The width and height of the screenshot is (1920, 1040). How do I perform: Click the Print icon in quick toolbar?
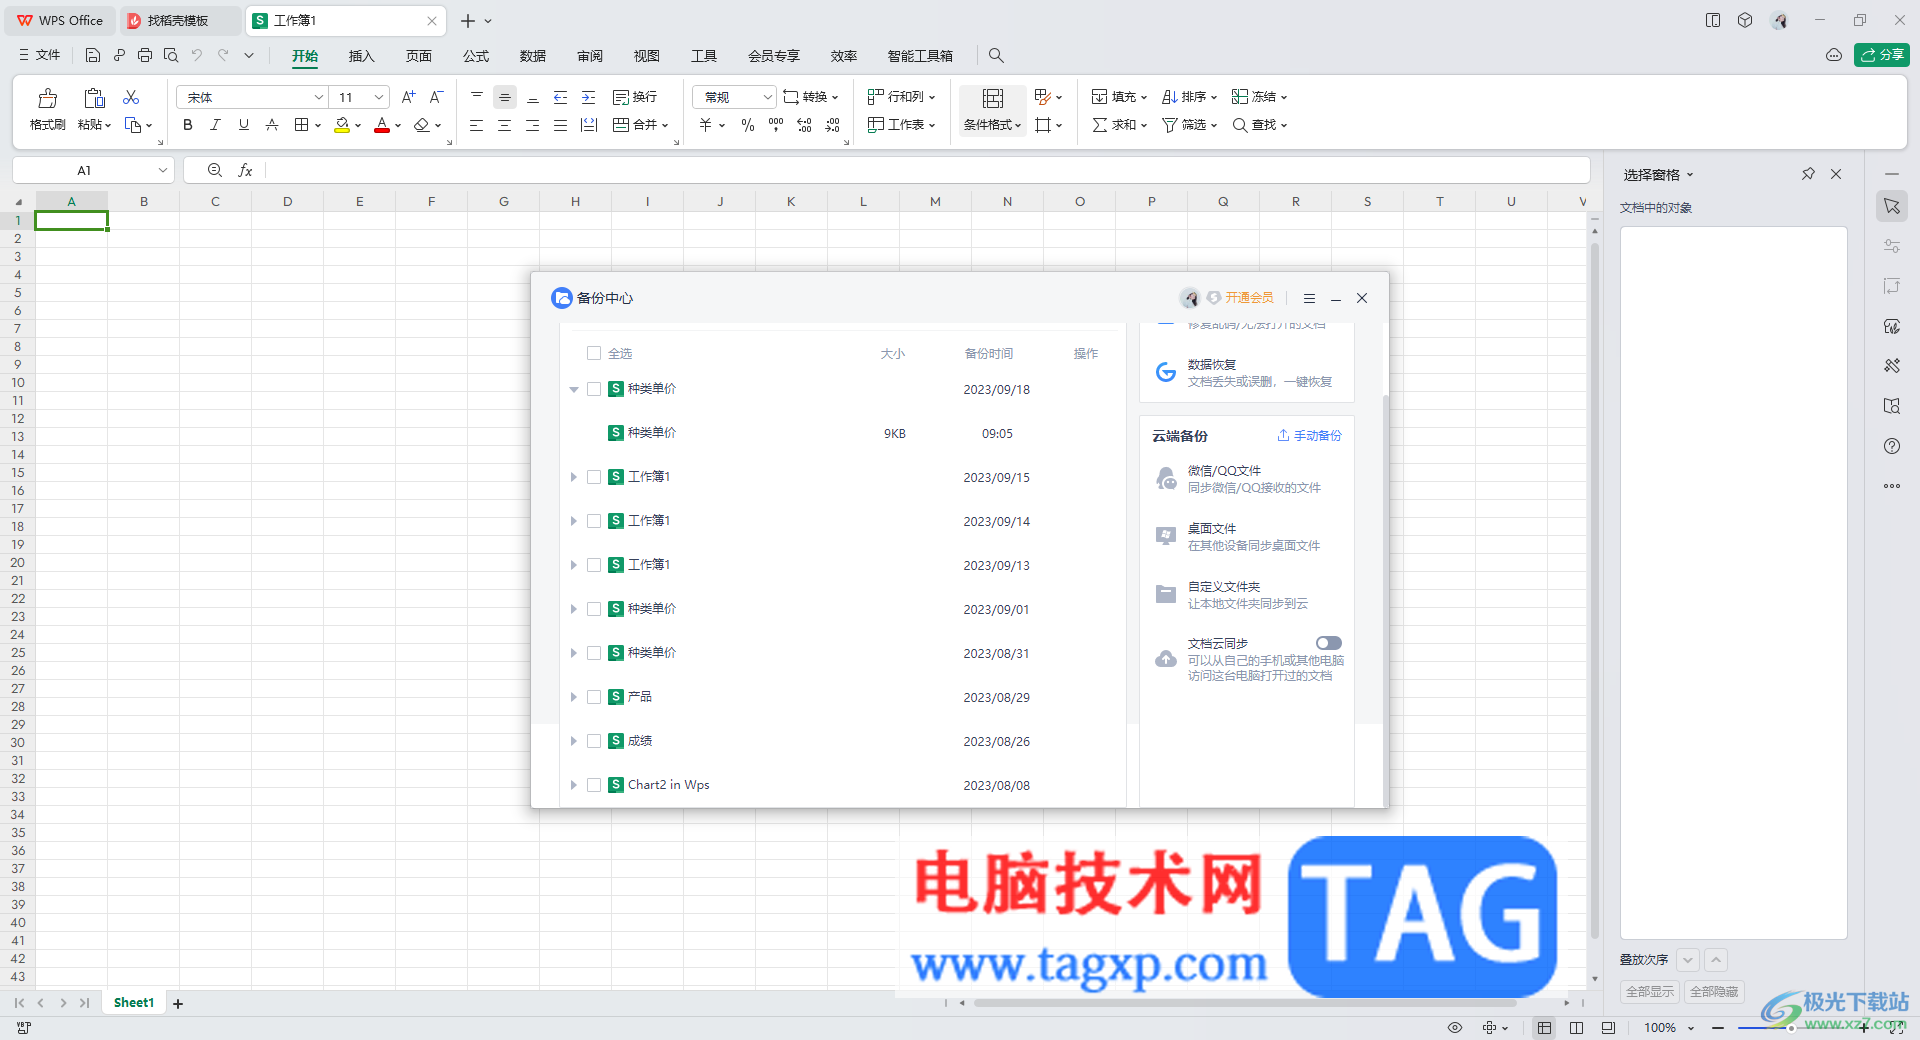pyautogui.click(x=145, y=55)
